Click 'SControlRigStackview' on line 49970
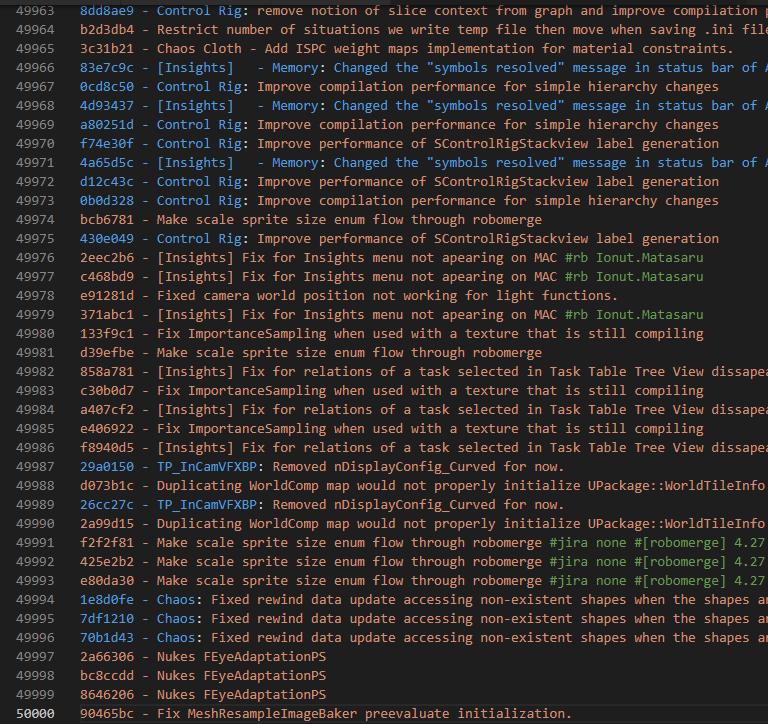The height and width of the screenshot is (724, 768). click(x=511, y=144)
